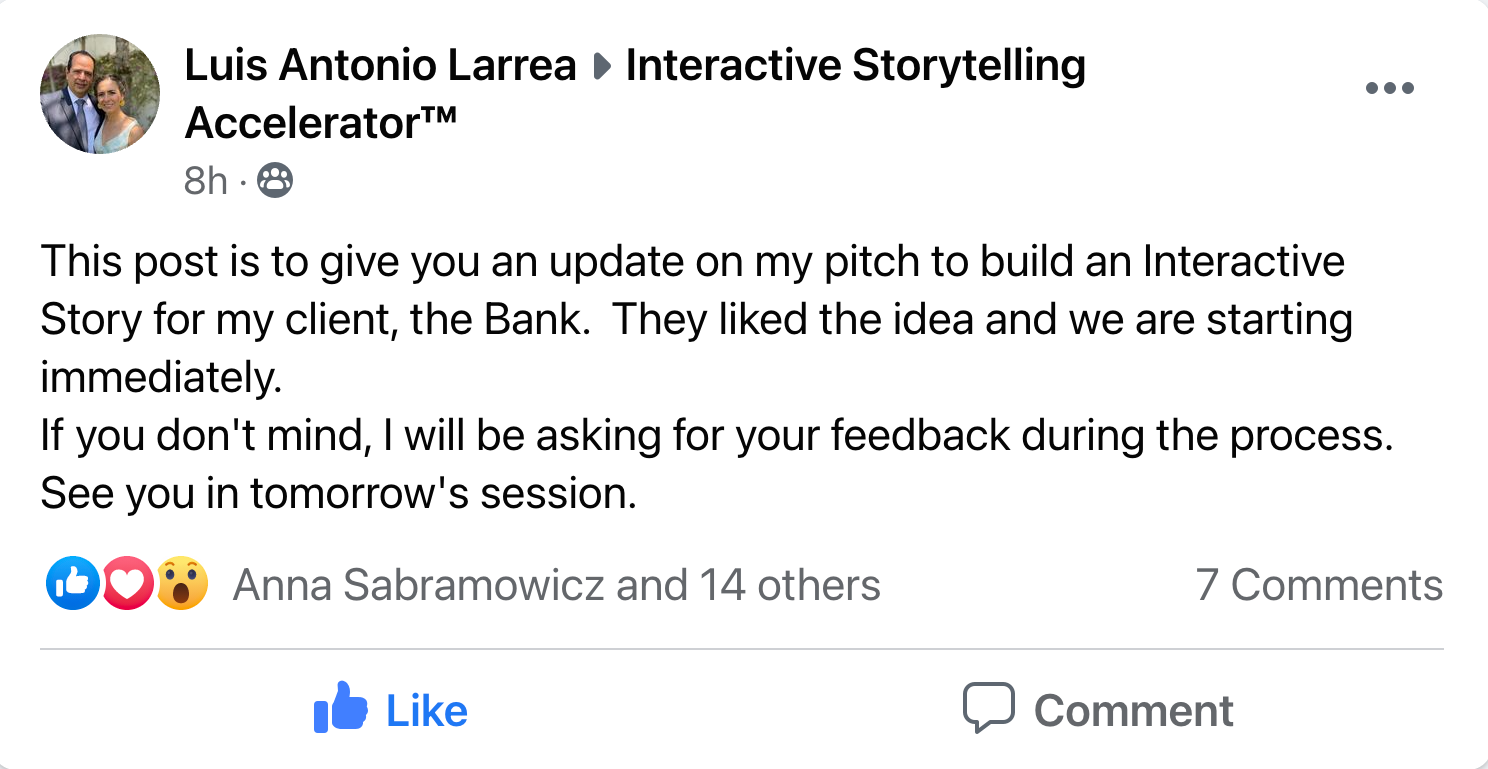This screenshot has width=1488, height=769.
Task: Click the post's first paragraph about the Bank
Action: click(695, 320)
